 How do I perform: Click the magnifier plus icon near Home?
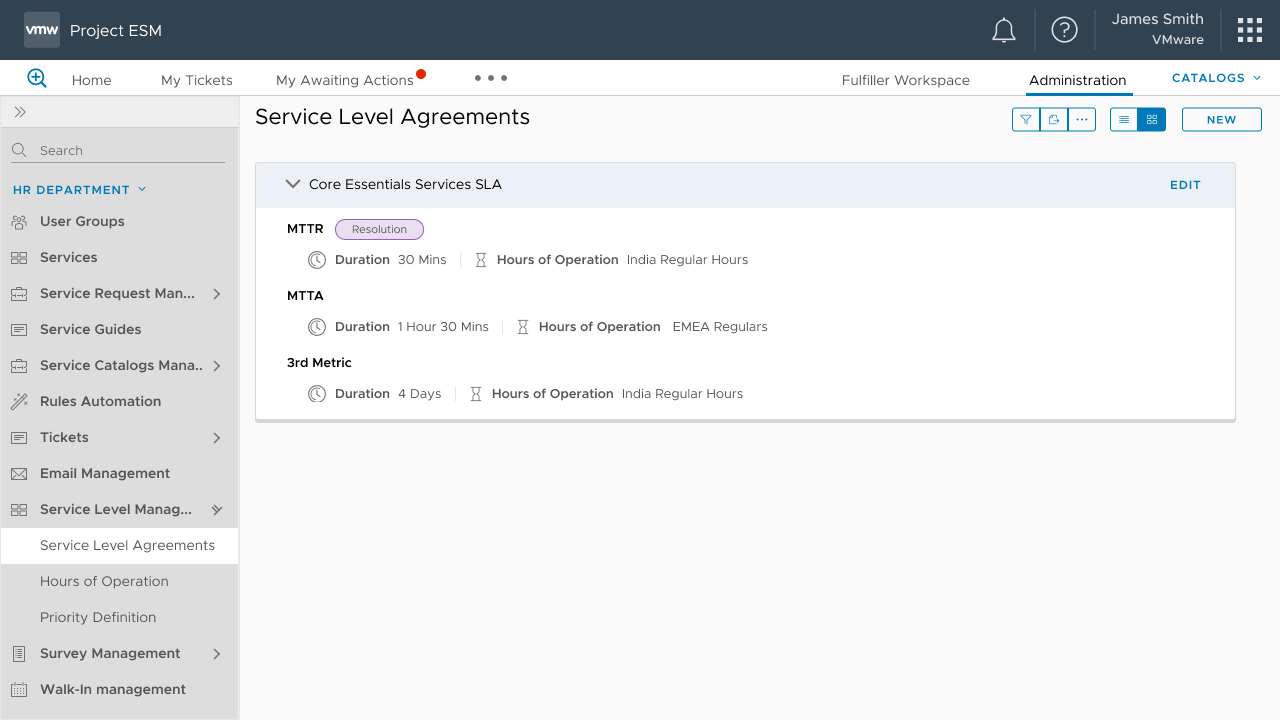[x=37, y=78]
